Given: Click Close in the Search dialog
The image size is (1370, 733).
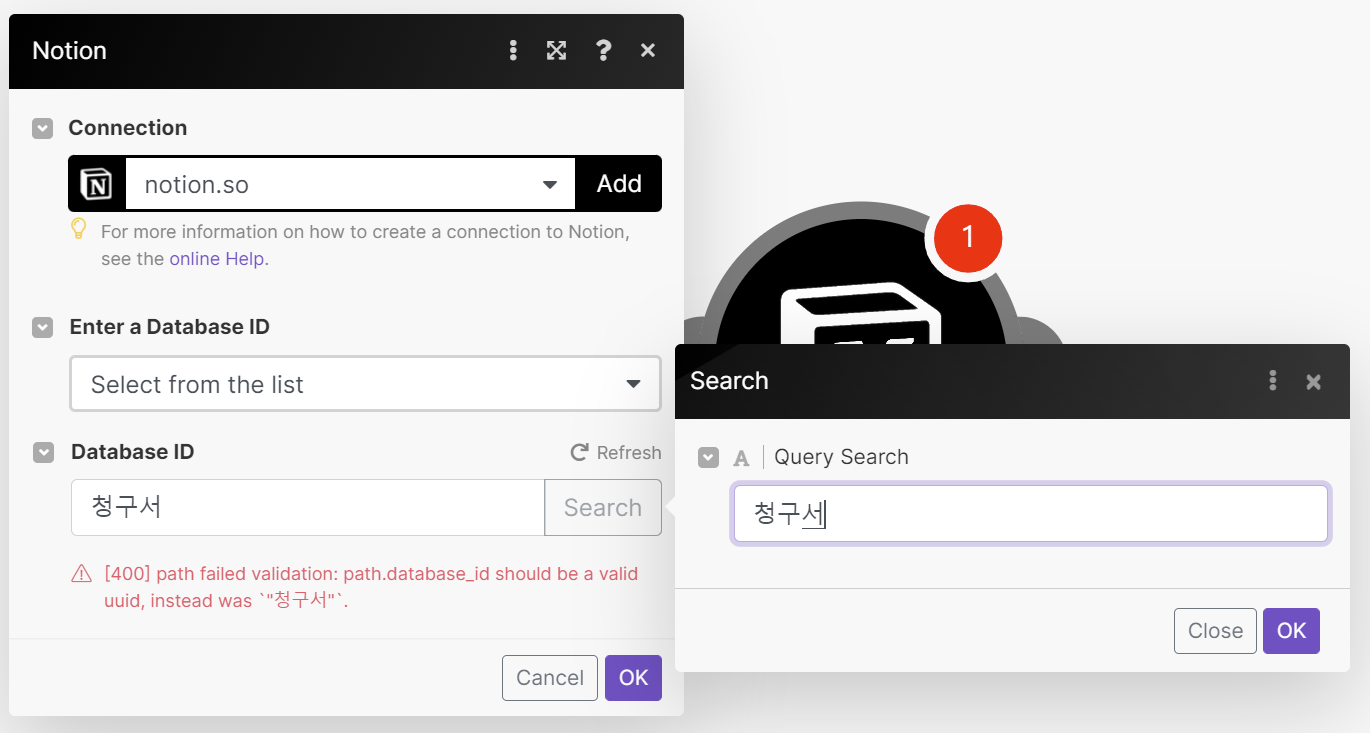Looking at the screenshot, I should pyautogui.click(x=1215, y=631).
